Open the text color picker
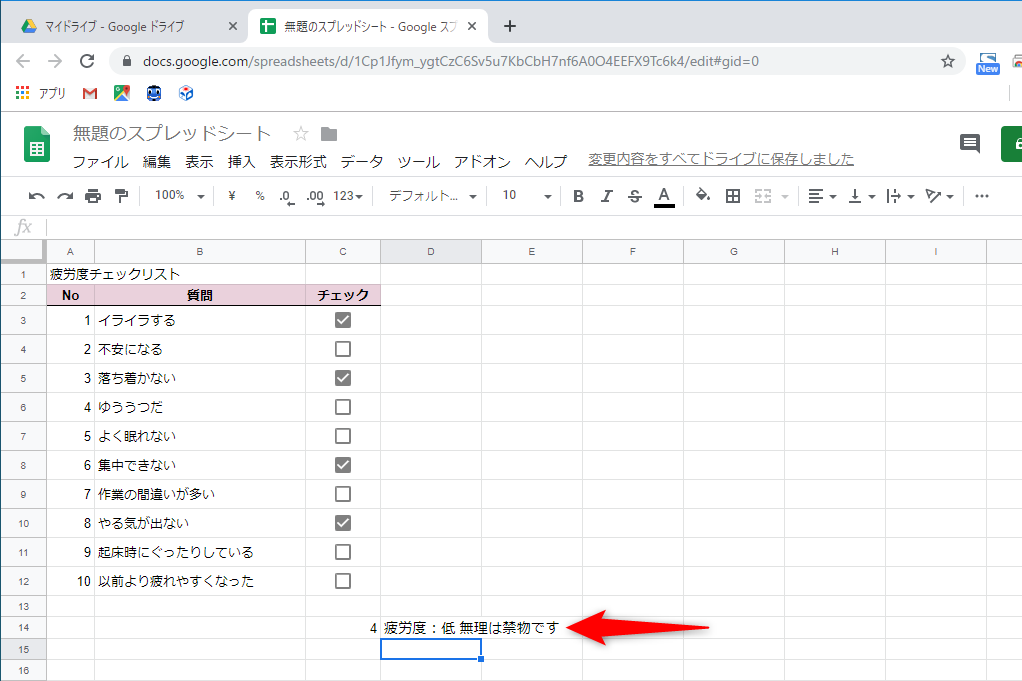Image resolution: width=1022 pixels, height=681 pixels. 662,196
